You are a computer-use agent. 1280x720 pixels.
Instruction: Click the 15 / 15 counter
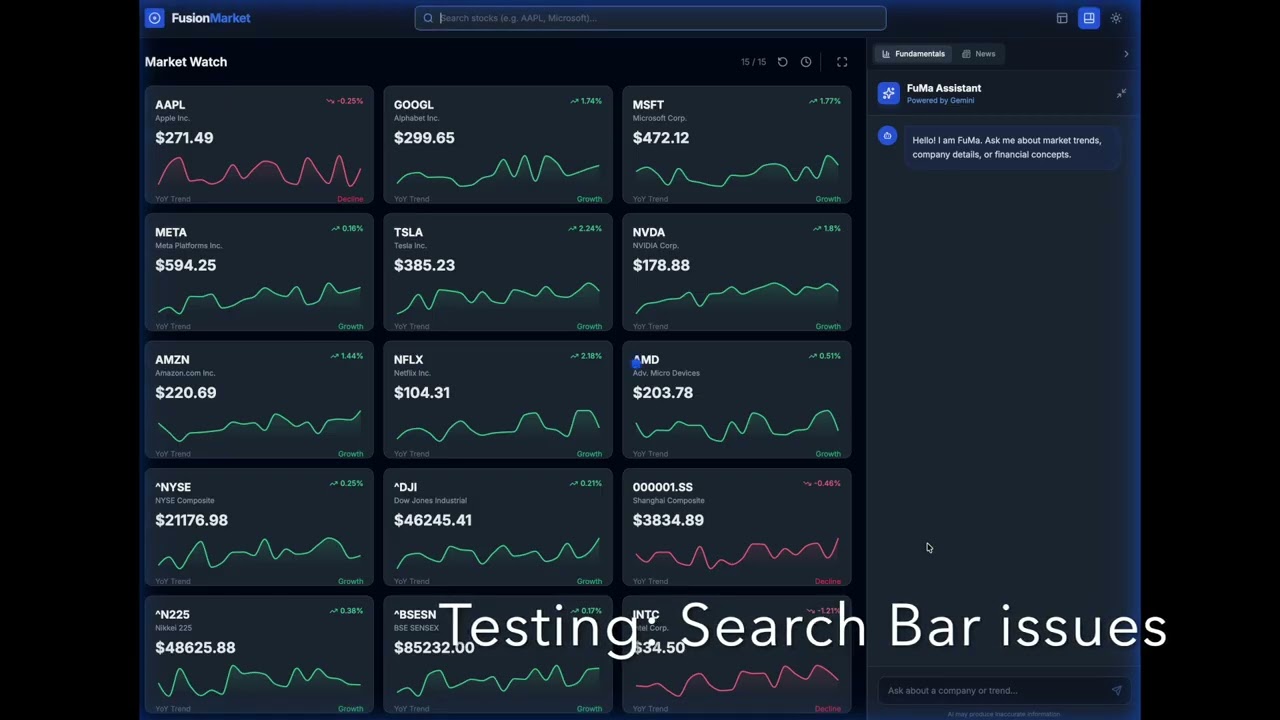pos(753,62)
